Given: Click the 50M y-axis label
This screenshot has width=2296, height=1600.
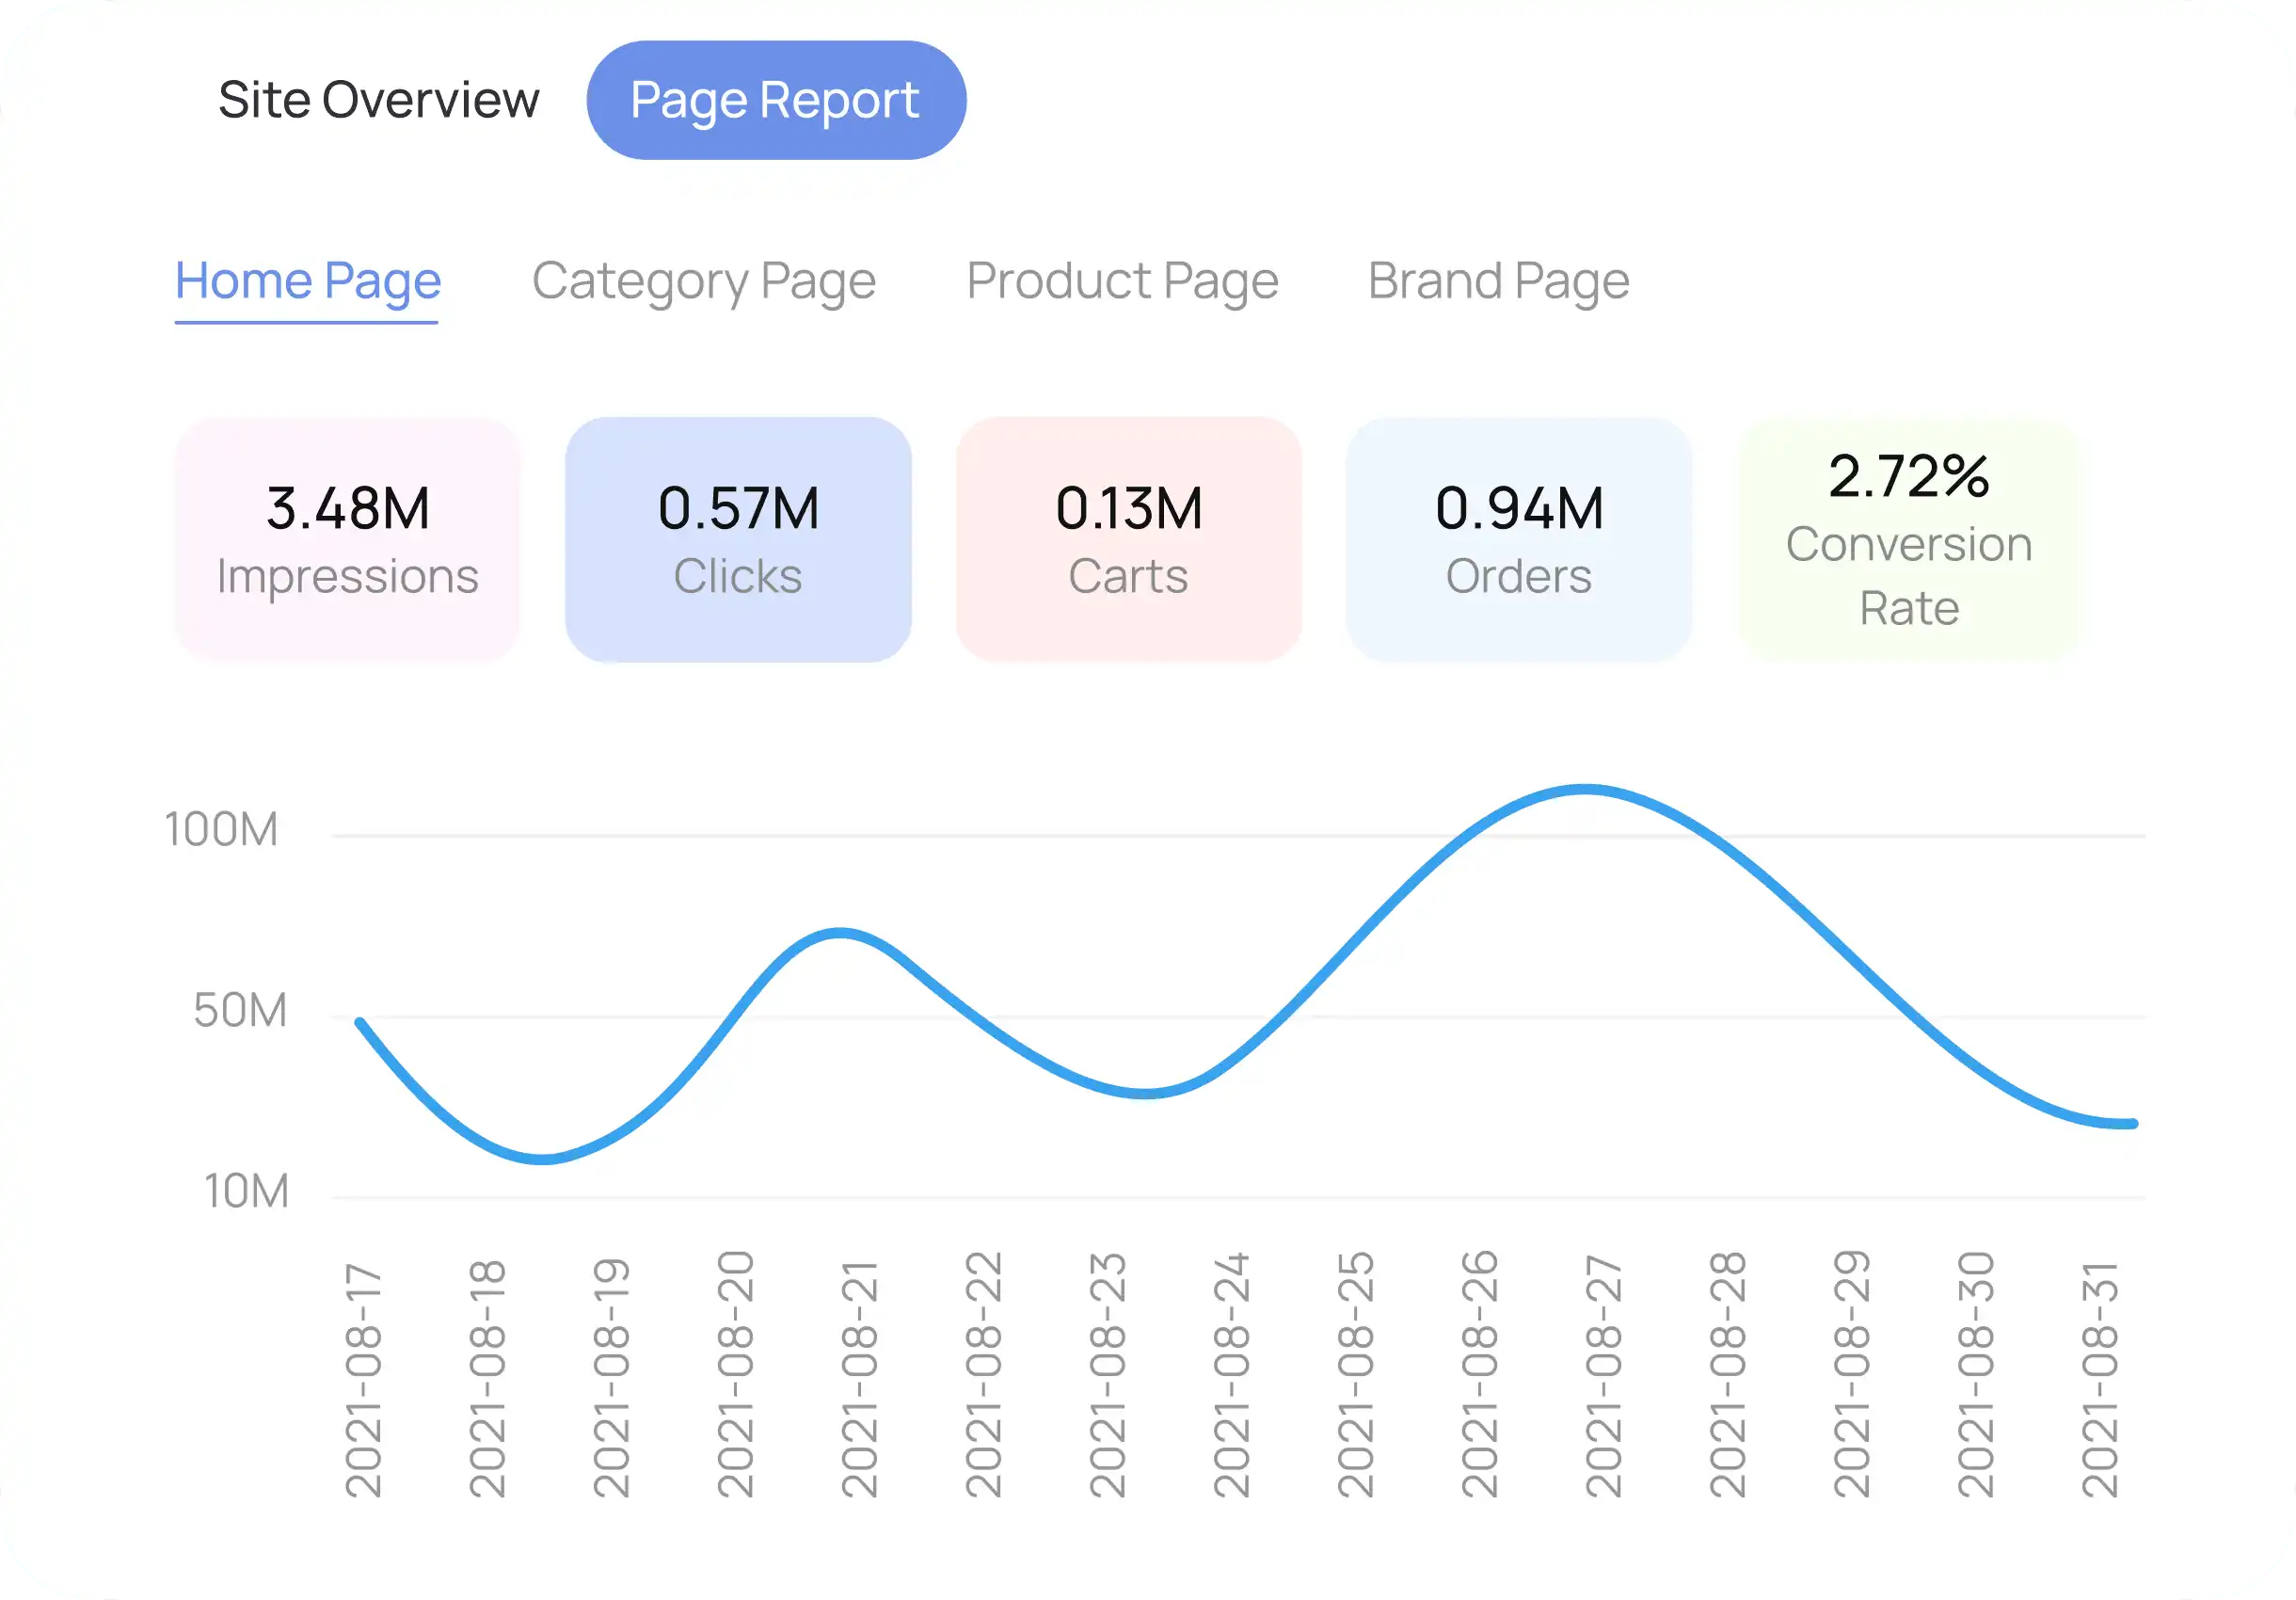Looking at the screenshot, I should point(240,1011).
